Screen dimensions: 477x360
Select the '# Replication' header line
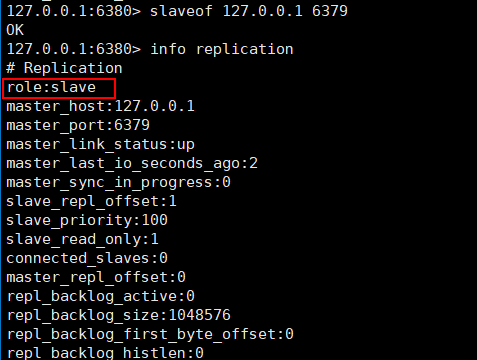(x=64, y=68)
